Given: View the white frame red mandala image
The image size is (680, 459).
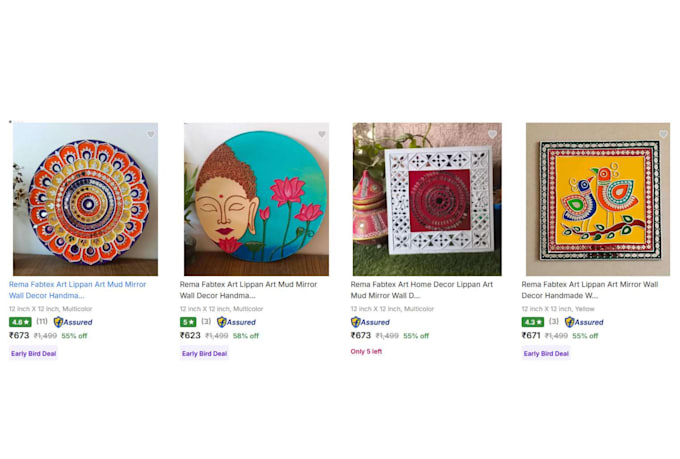Looking at the screenshot, I should coord(427,199).
